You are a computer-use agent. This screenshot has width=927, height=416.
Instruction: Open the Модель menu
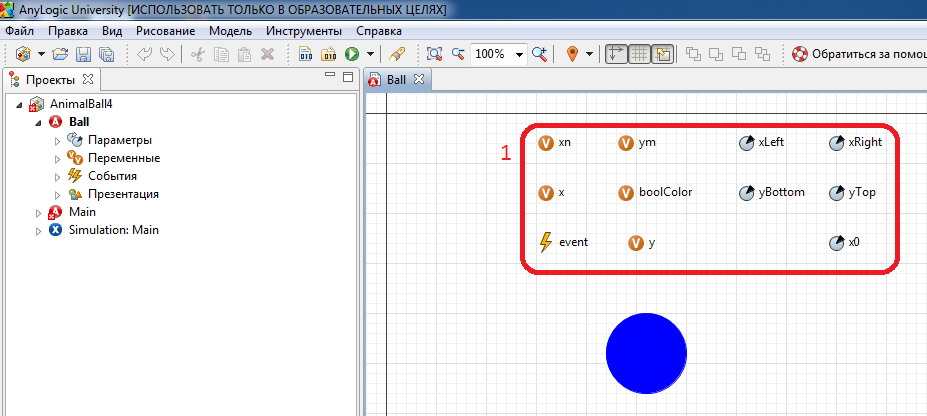tap(231, 31)
